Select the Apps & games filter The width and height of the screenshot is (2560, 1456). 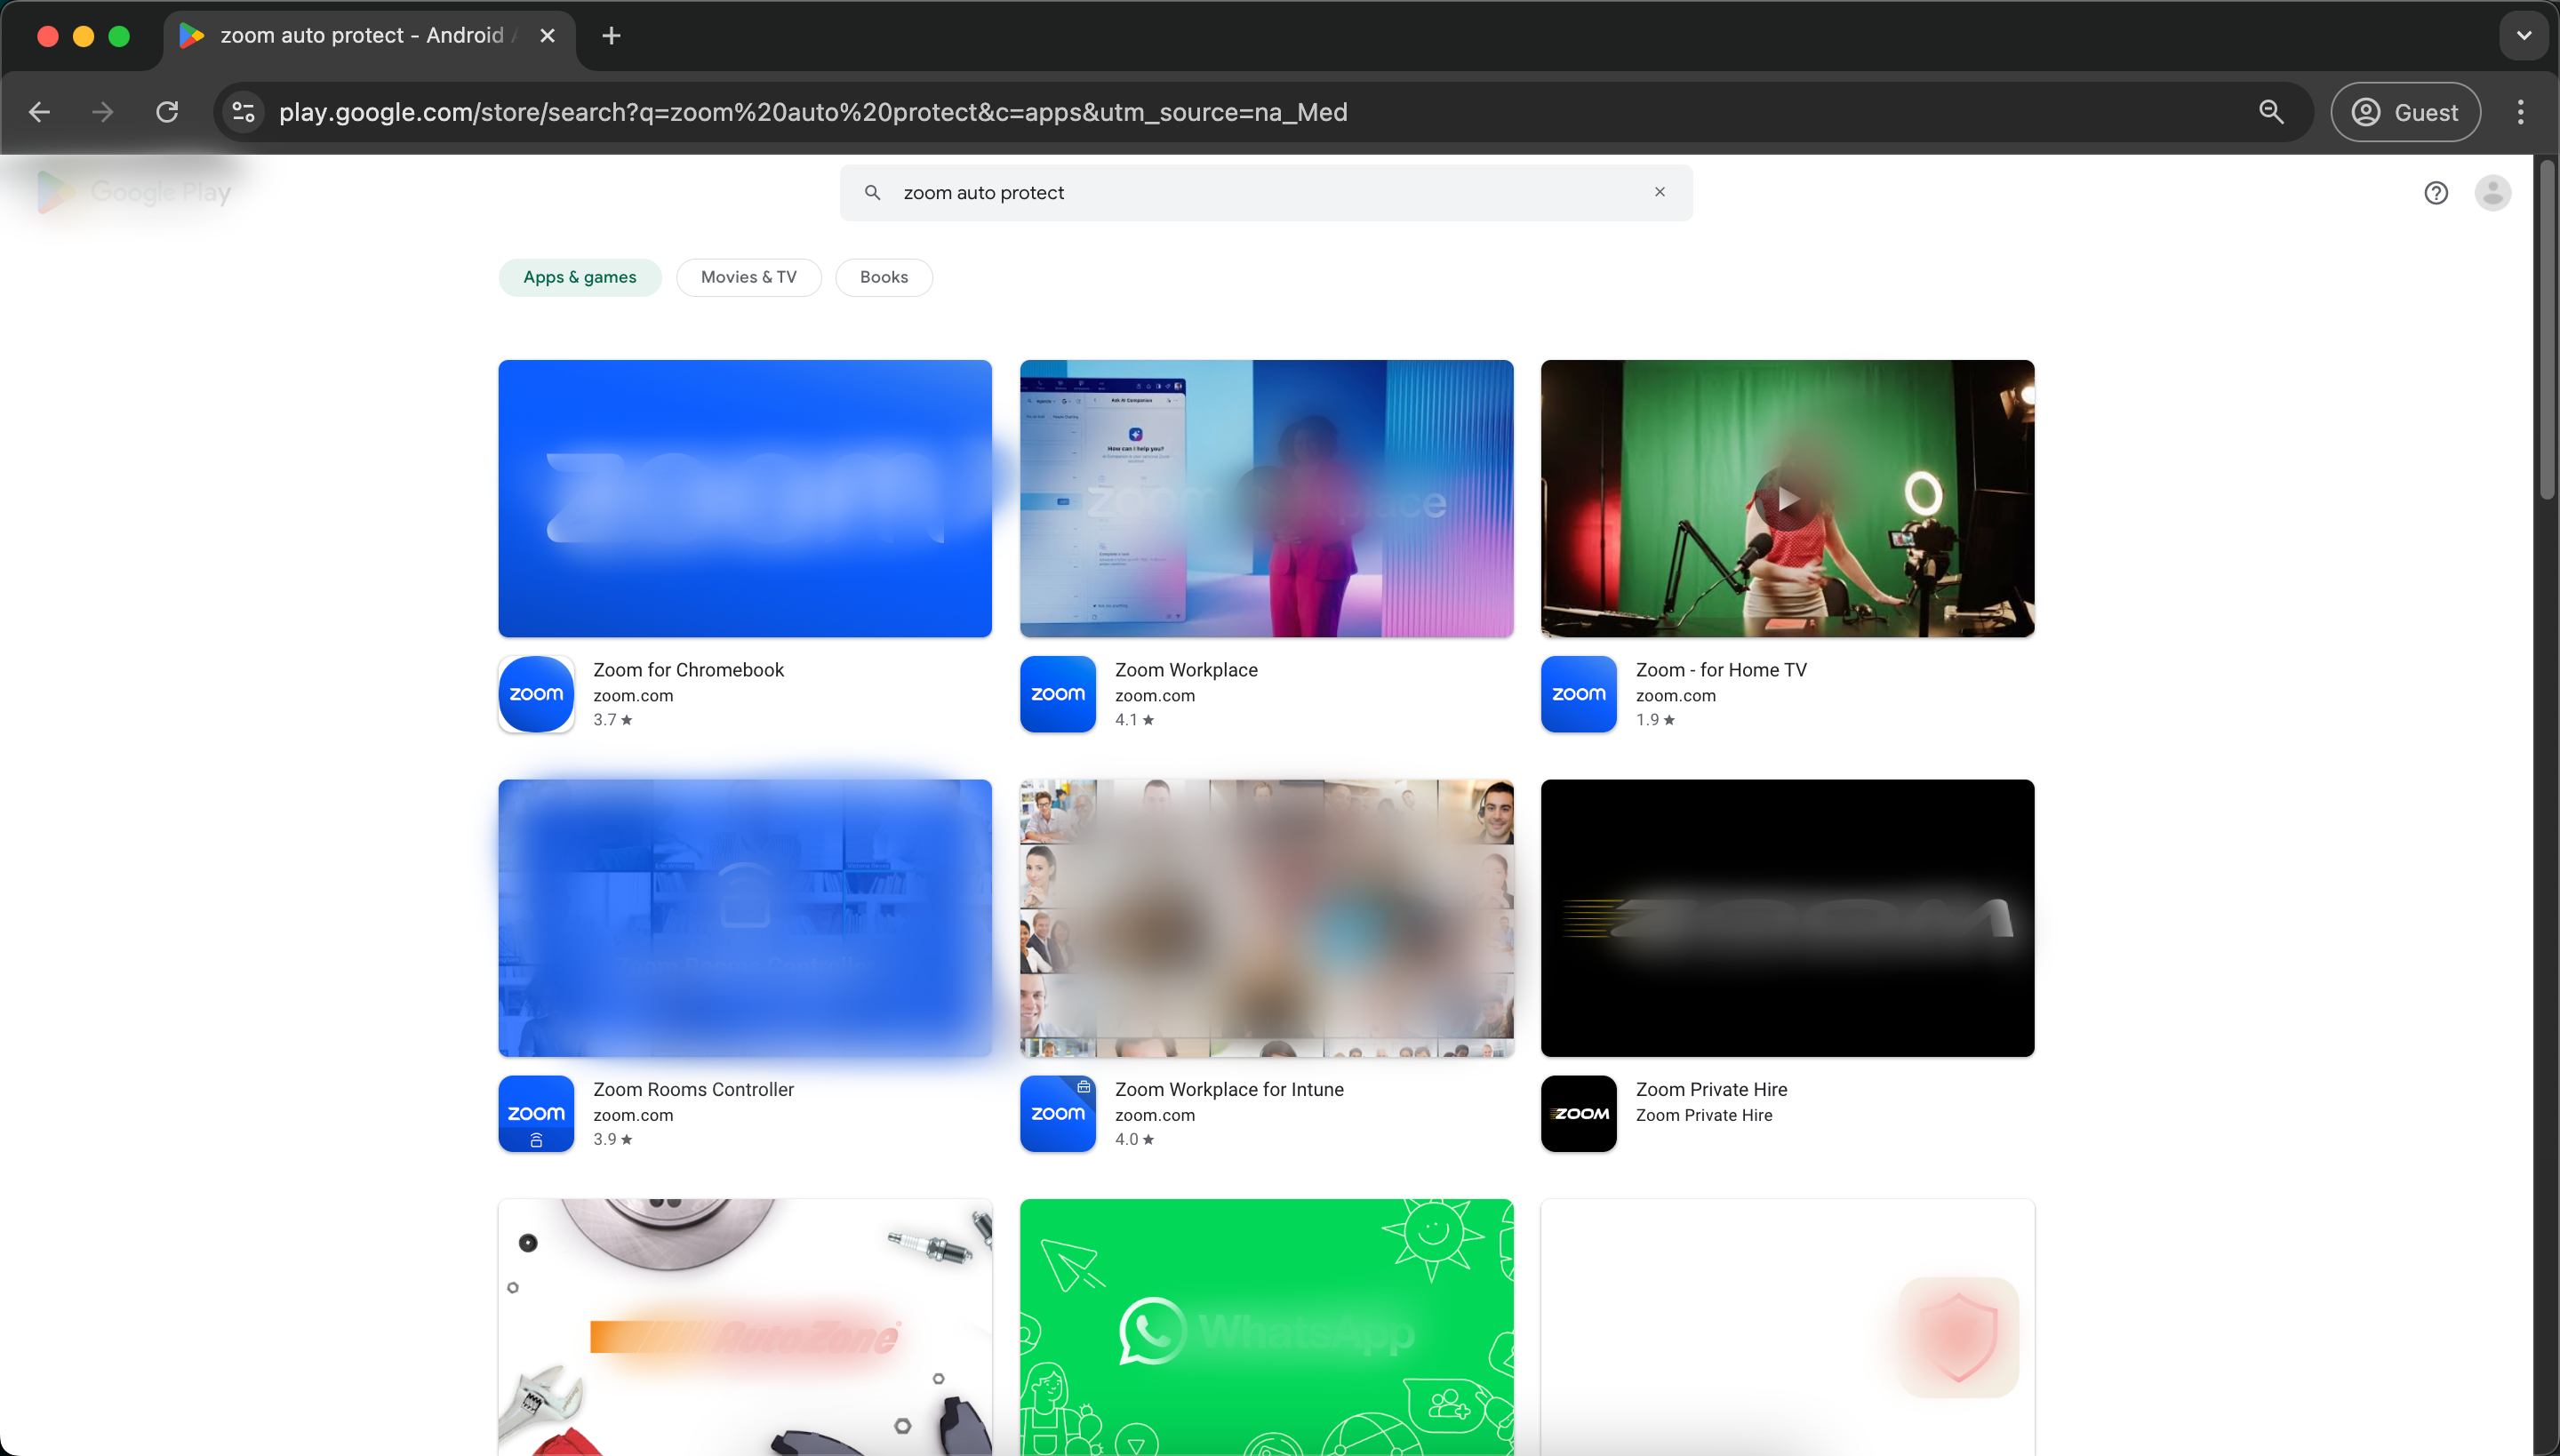click(x=580, y=277)
